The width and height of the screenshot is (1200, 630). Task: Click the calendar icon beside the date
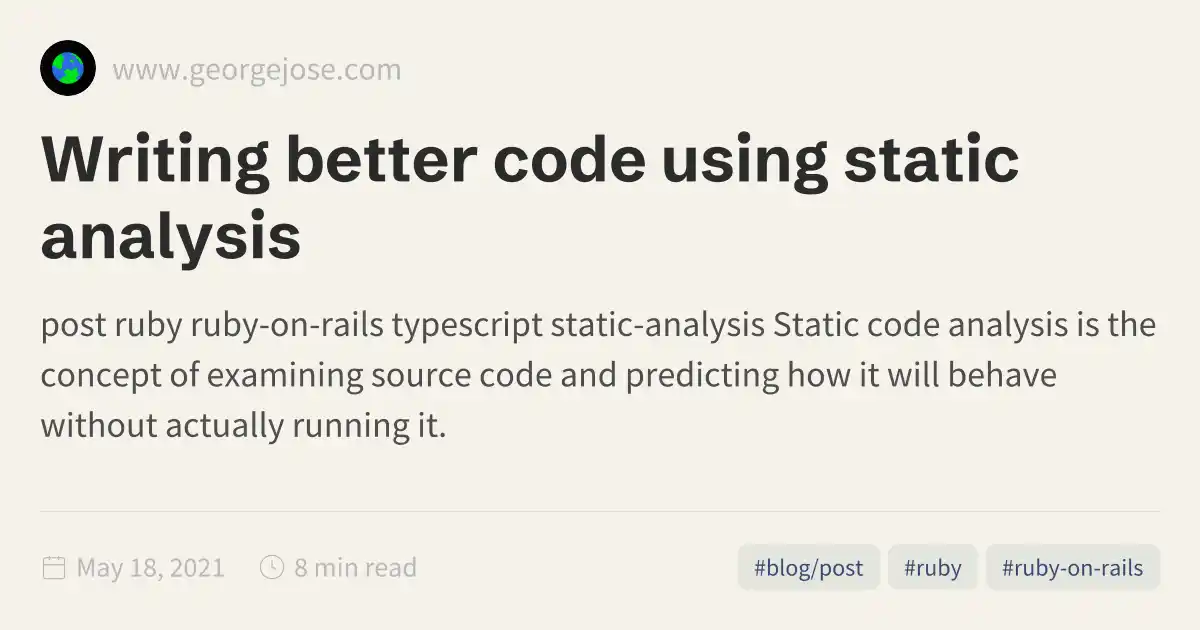(x=54, y=568)
